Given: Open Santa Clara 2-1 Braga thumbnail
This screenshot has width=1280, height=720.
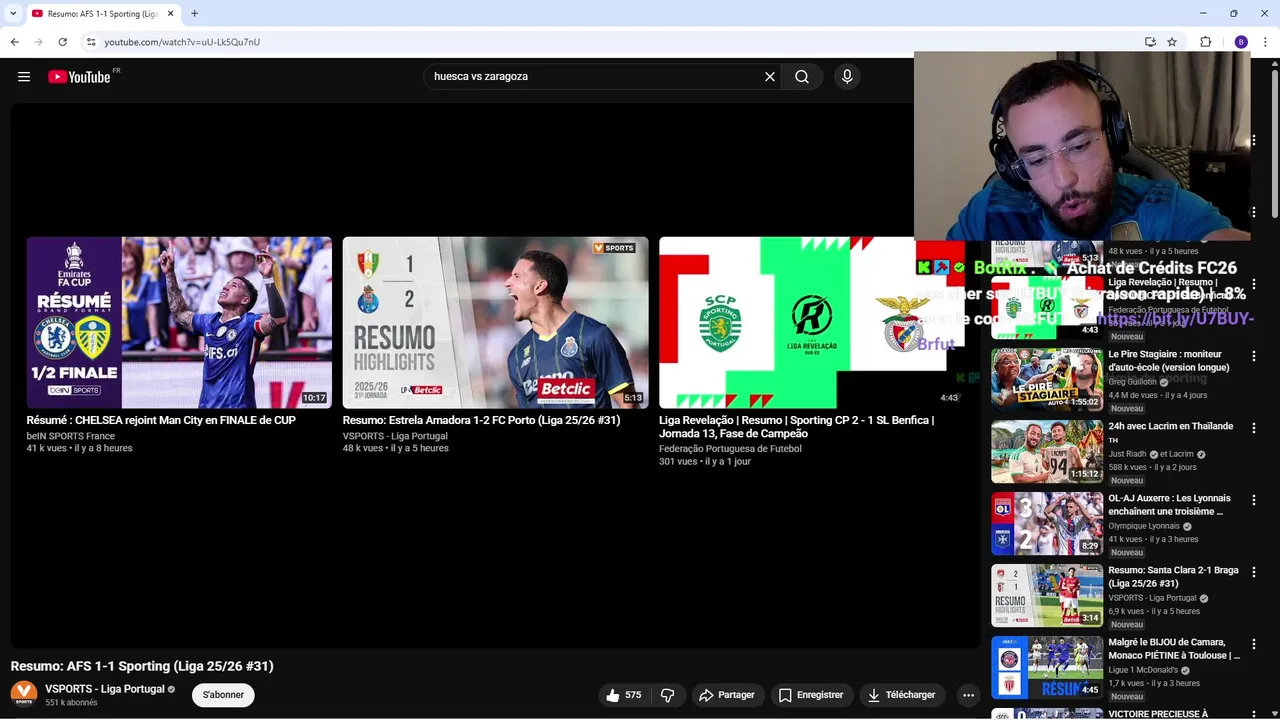Looking at the screenshot, I should tap(1047, 595).
